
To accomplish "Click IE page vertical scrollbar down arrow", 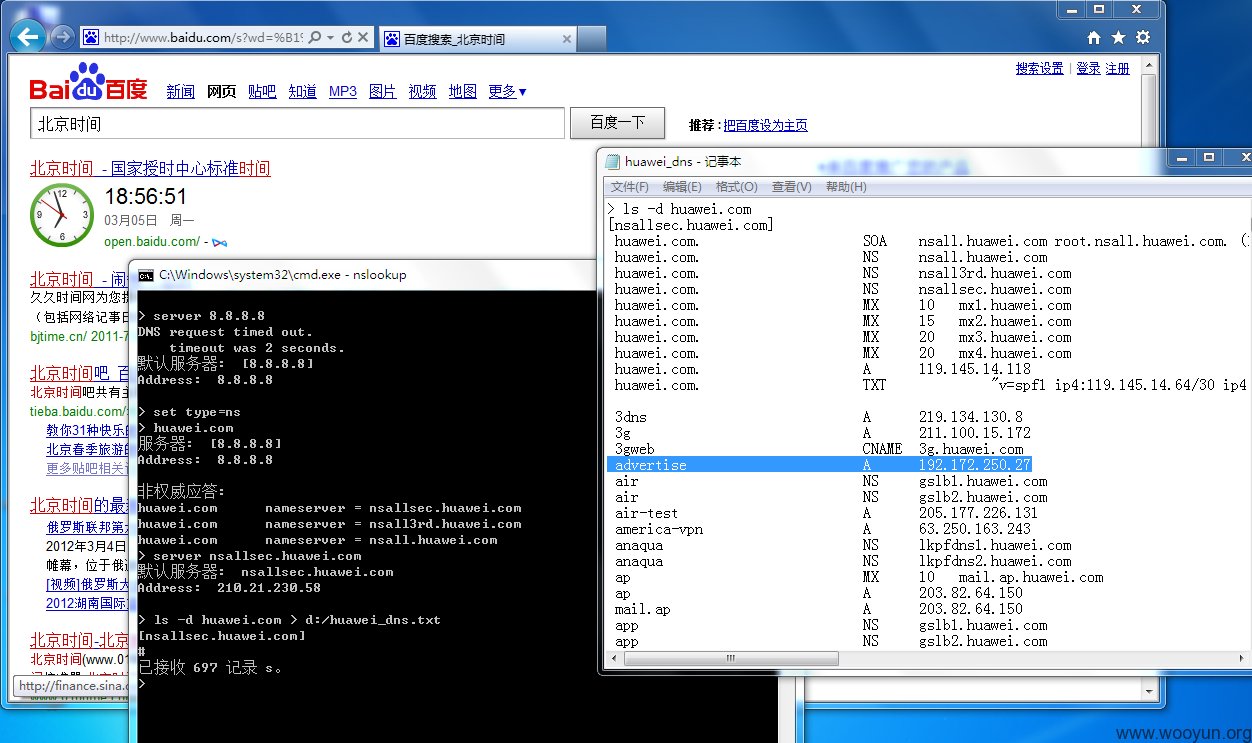I will 1149,690.
